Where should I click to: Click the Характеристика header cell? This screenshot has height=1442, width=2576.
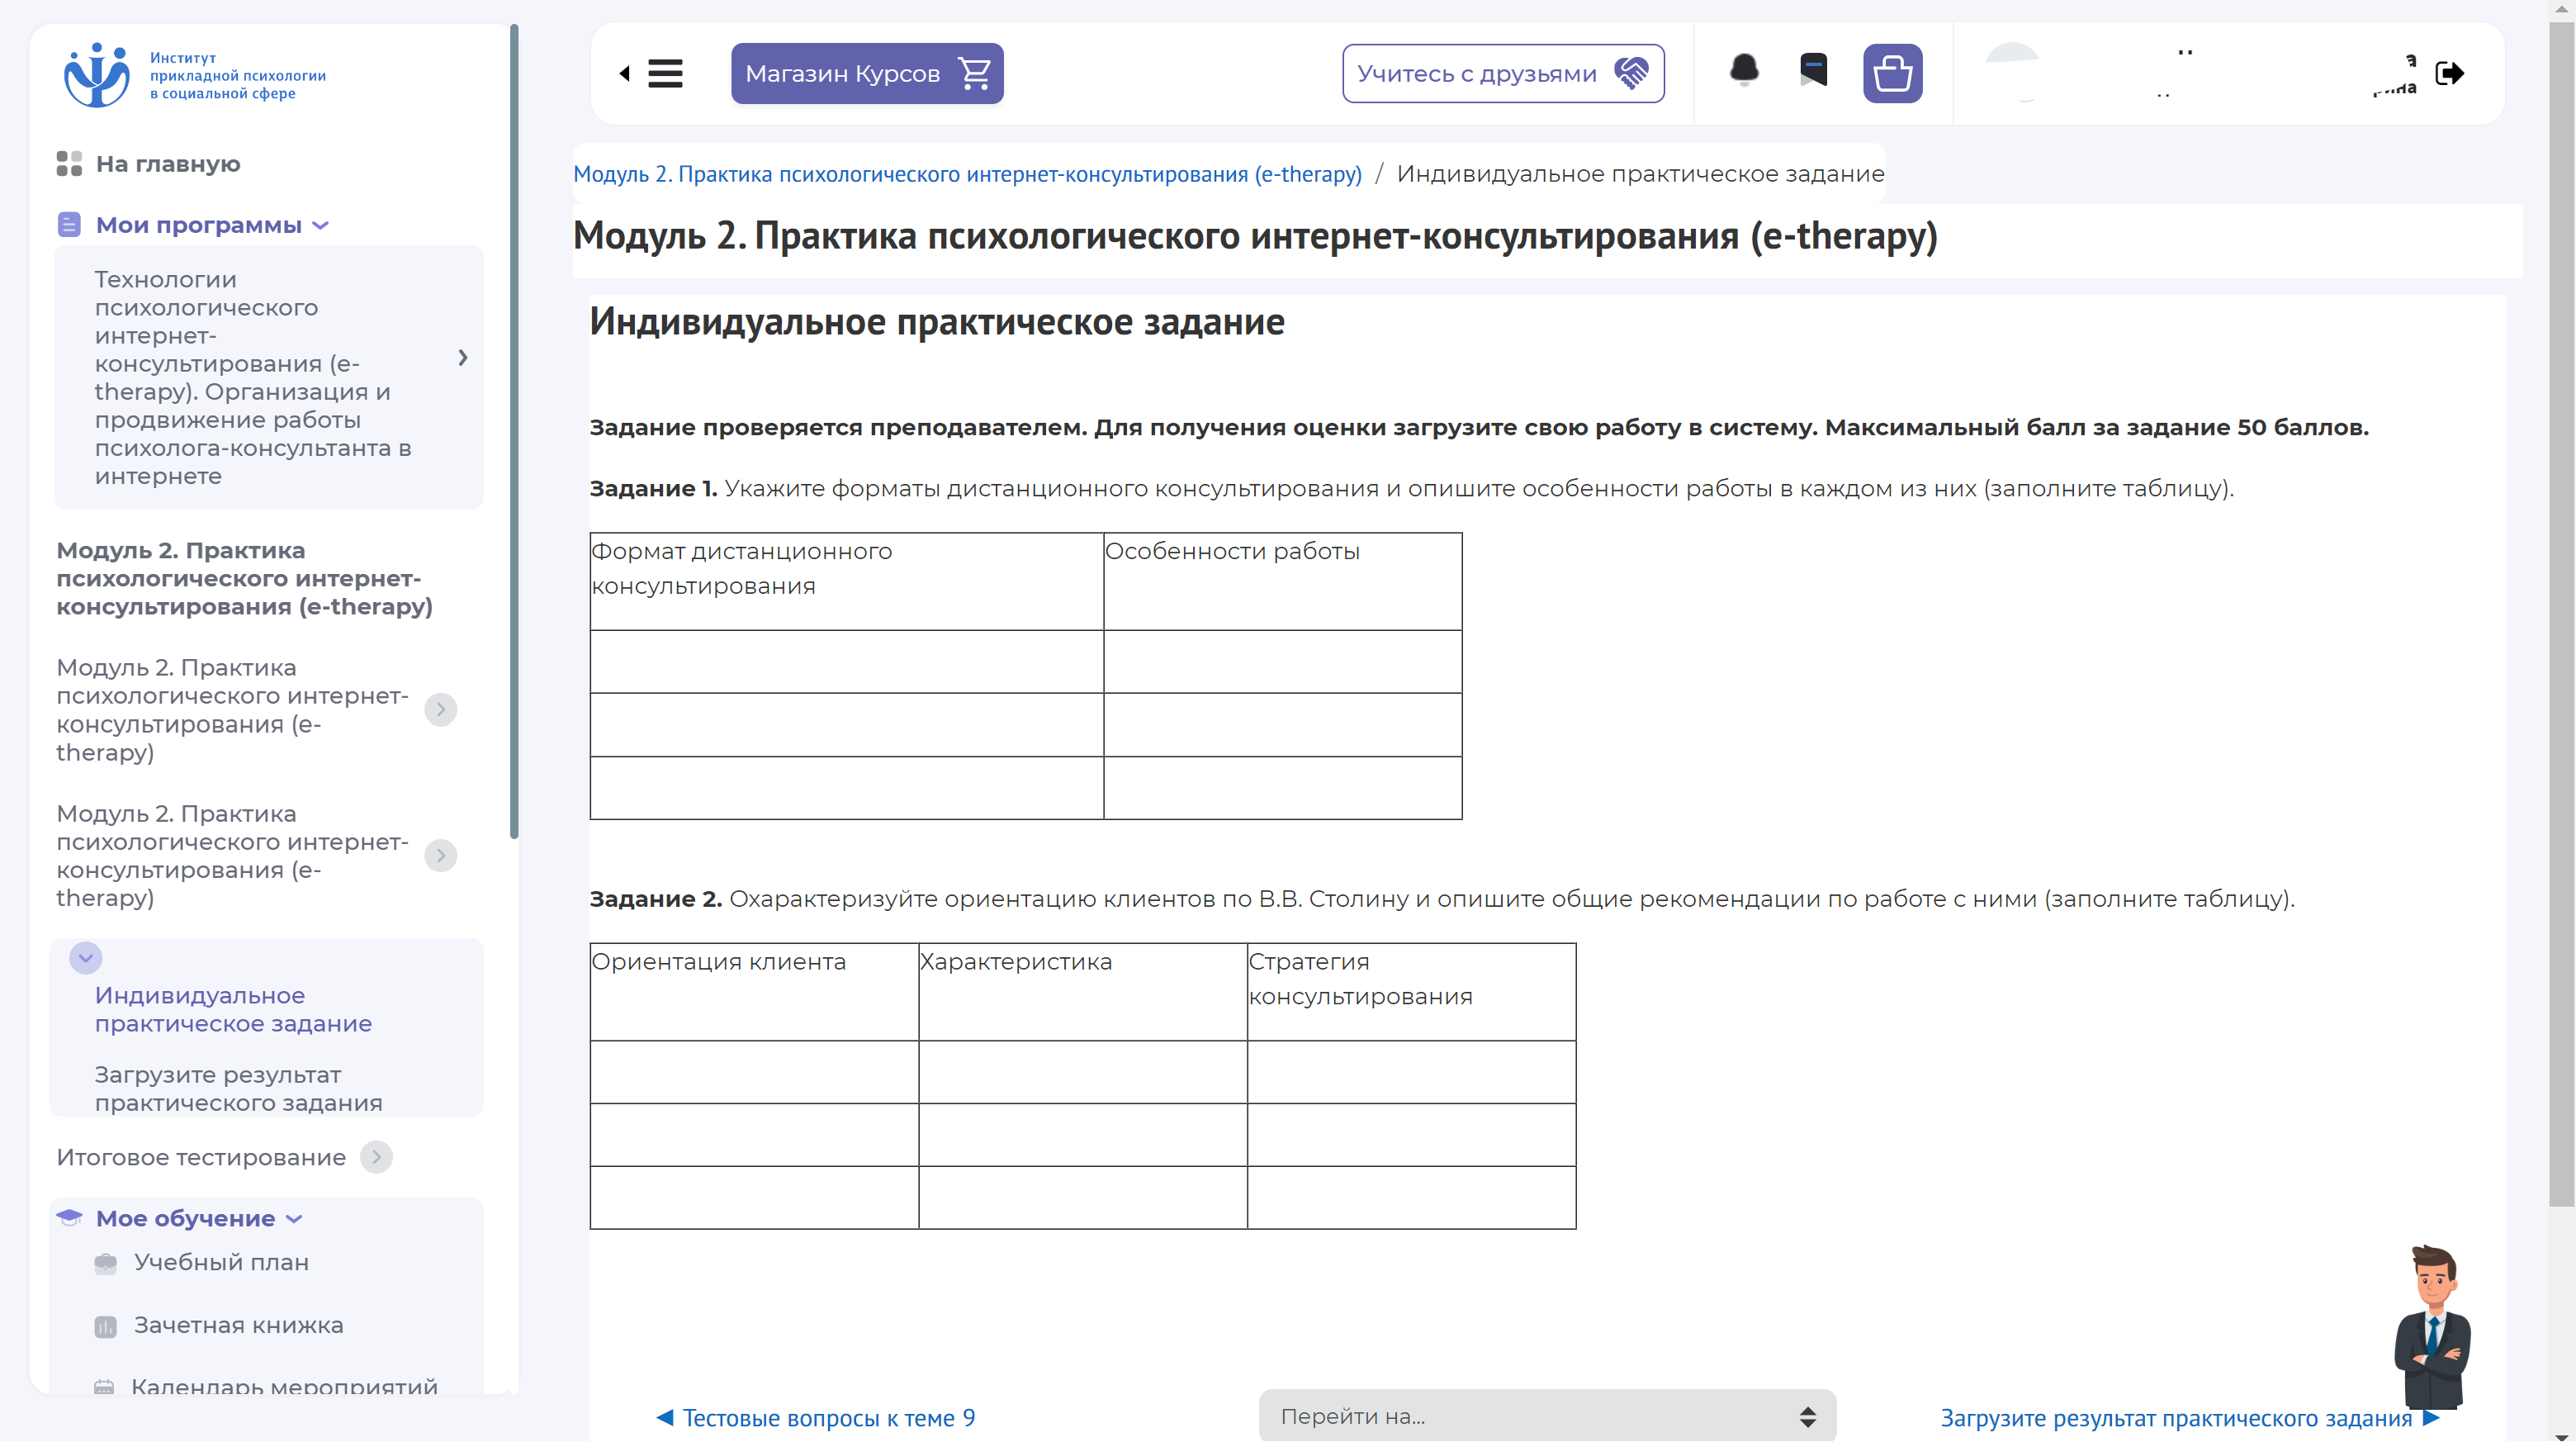tap(1083, 992)
